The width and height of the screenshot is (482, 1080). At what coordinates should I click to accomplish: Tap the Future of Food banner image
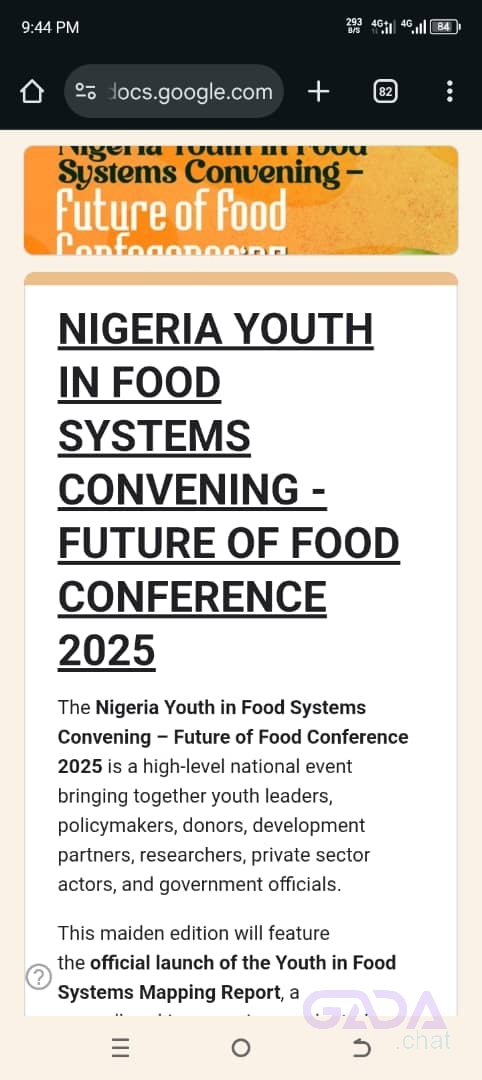pyautogui.click(x=241, y=200)
